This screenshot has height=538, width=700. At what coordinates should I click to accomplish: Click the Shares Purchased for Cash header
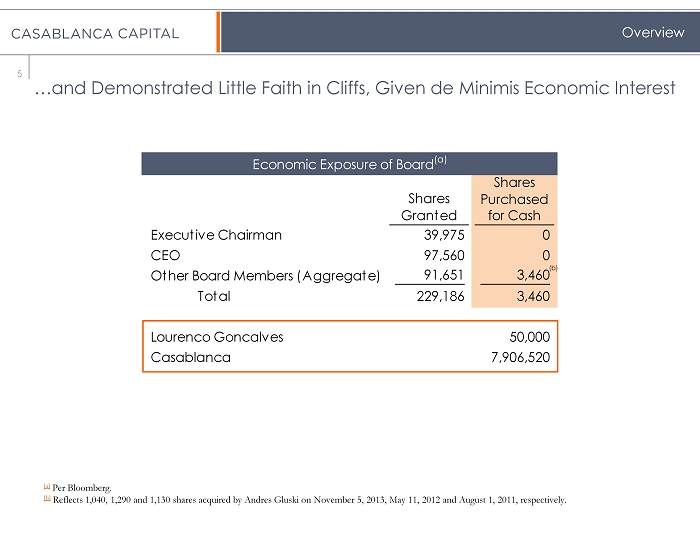coord(514,199)
